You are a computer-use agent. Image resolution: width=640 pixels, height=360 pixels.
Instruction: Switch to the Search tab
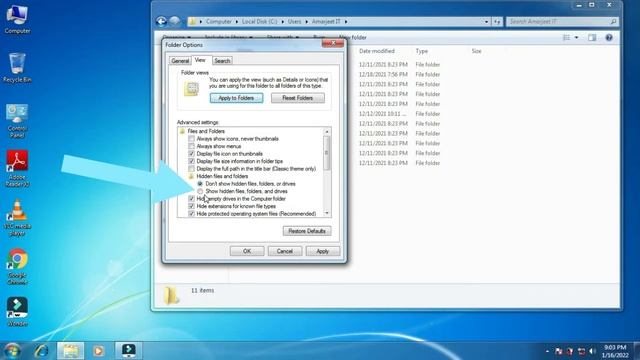[222, 61]
